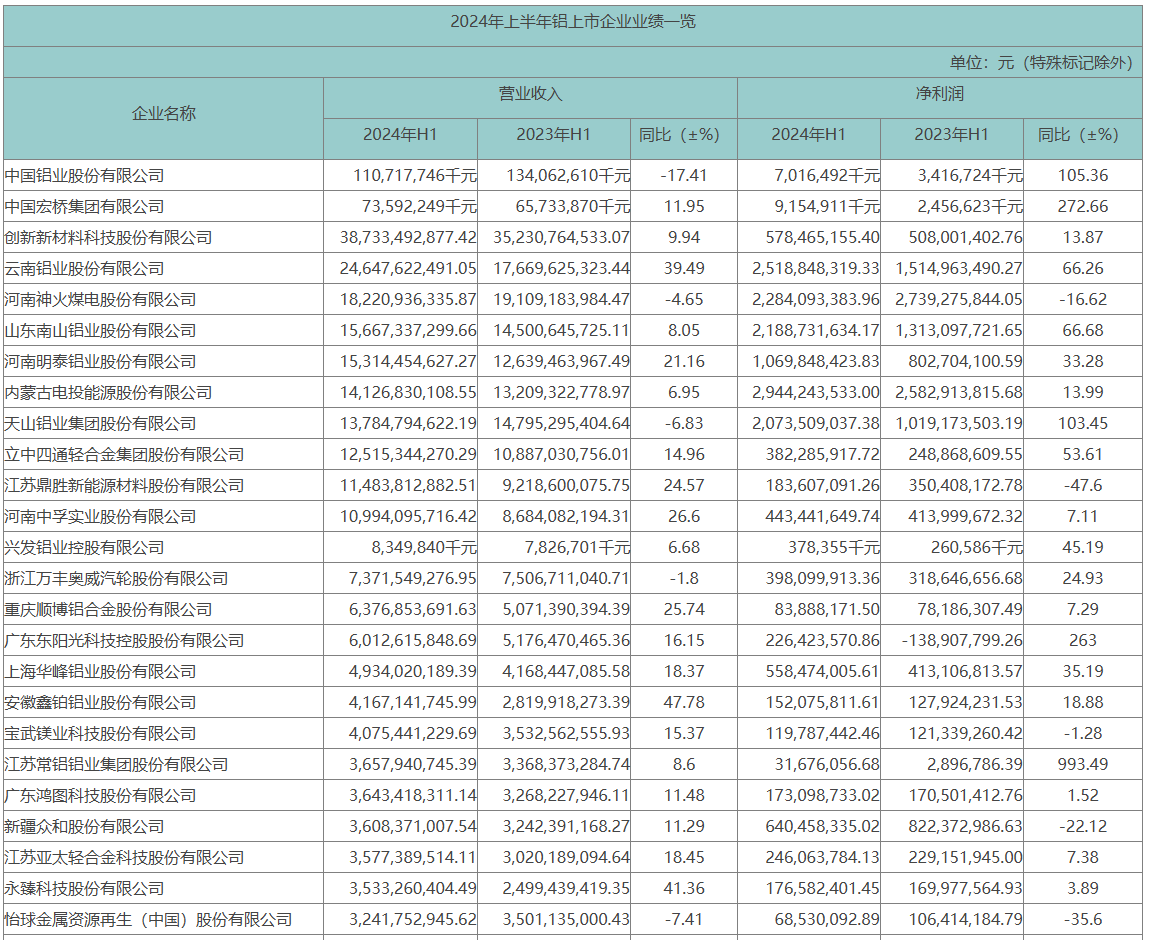This screenshot has height=940, width=1150.
Task: Click the revenue value "110,717,746千元"
Action: [415, 176]
